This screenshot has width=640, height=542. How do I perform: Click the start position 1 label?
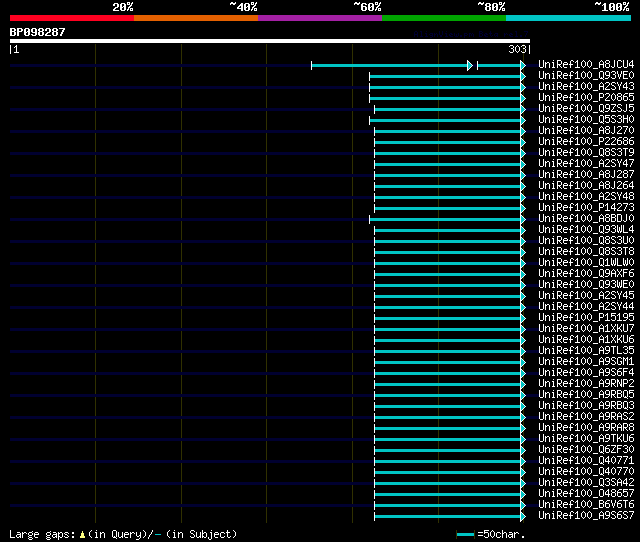[16, 49]
